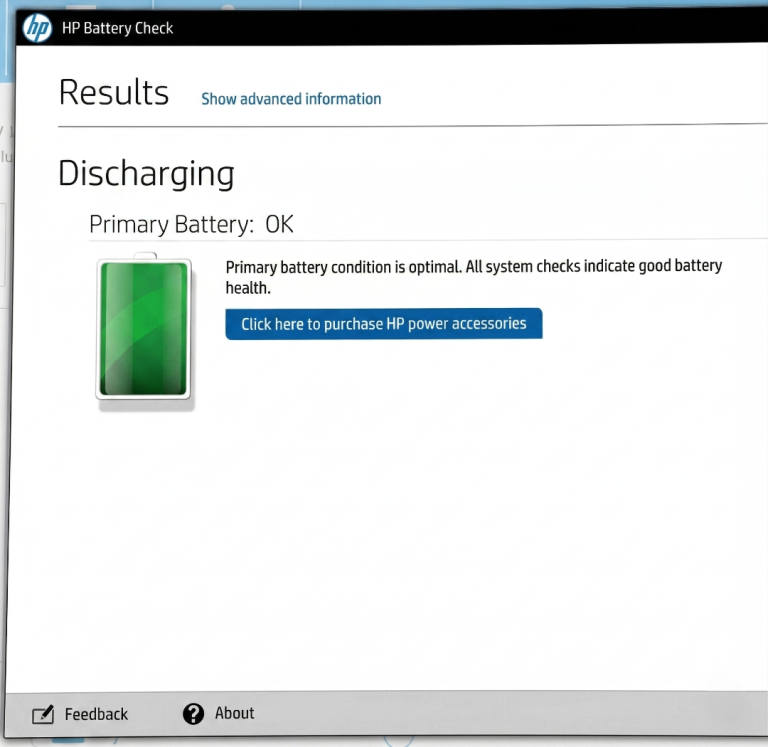The height and width of the screenshot is (747, 768).
Task: Click the About question mark icon
Action: (193, 714)
